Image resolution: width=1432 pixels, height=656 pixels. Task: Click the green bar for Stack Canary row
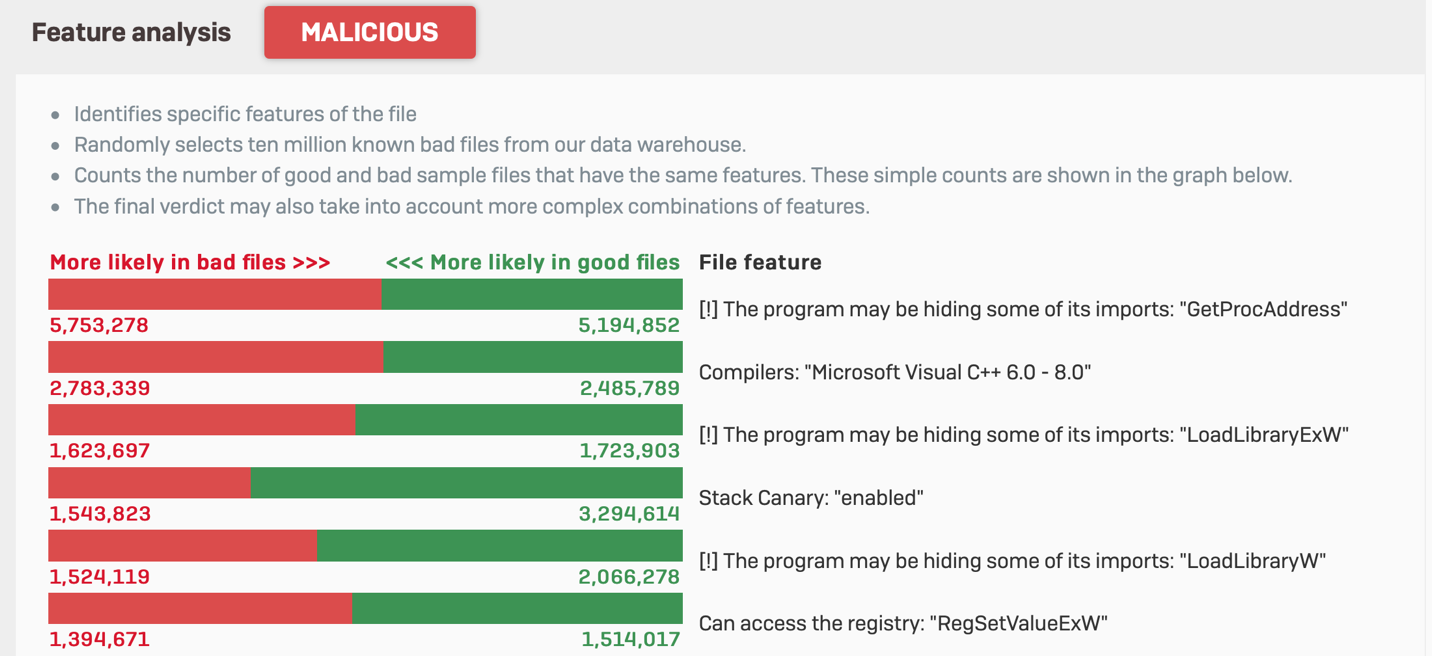[466, 483]
